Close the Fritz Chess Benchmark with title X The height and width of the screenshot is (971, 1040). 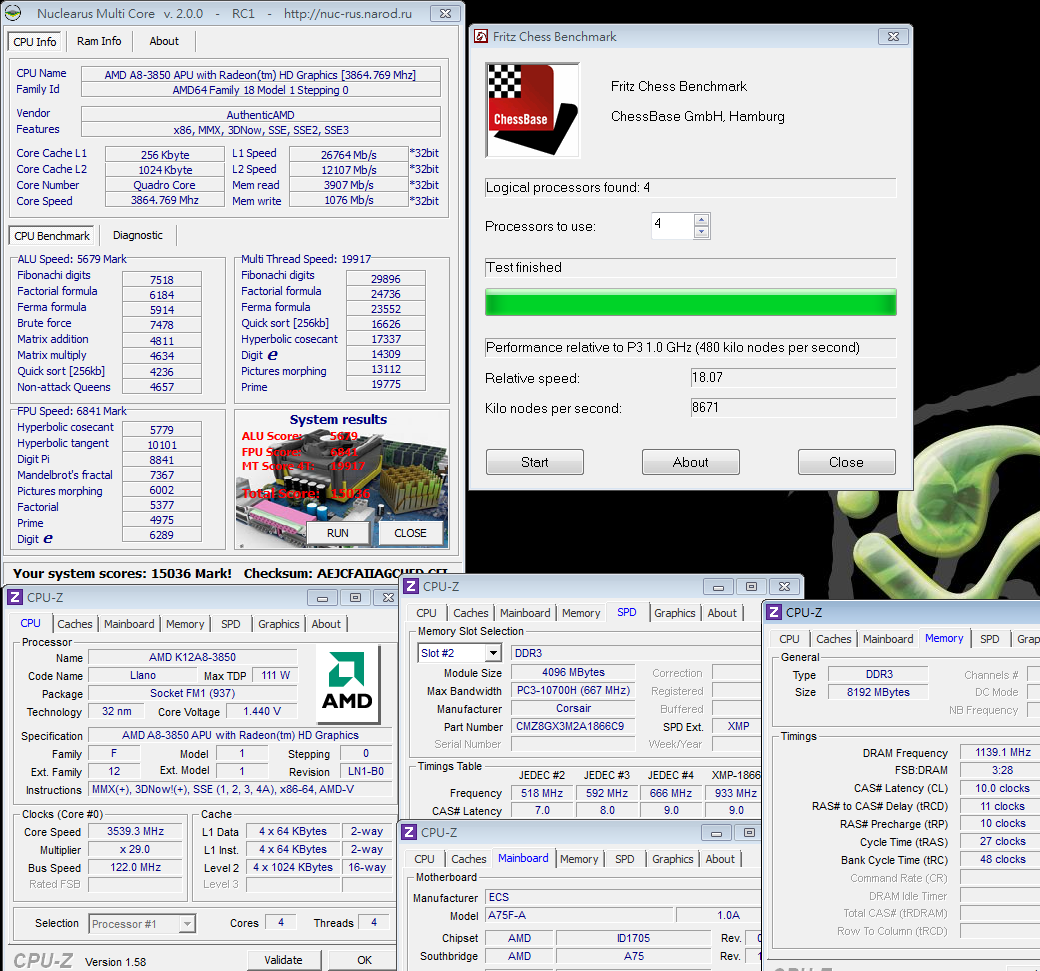click(893, 36)
